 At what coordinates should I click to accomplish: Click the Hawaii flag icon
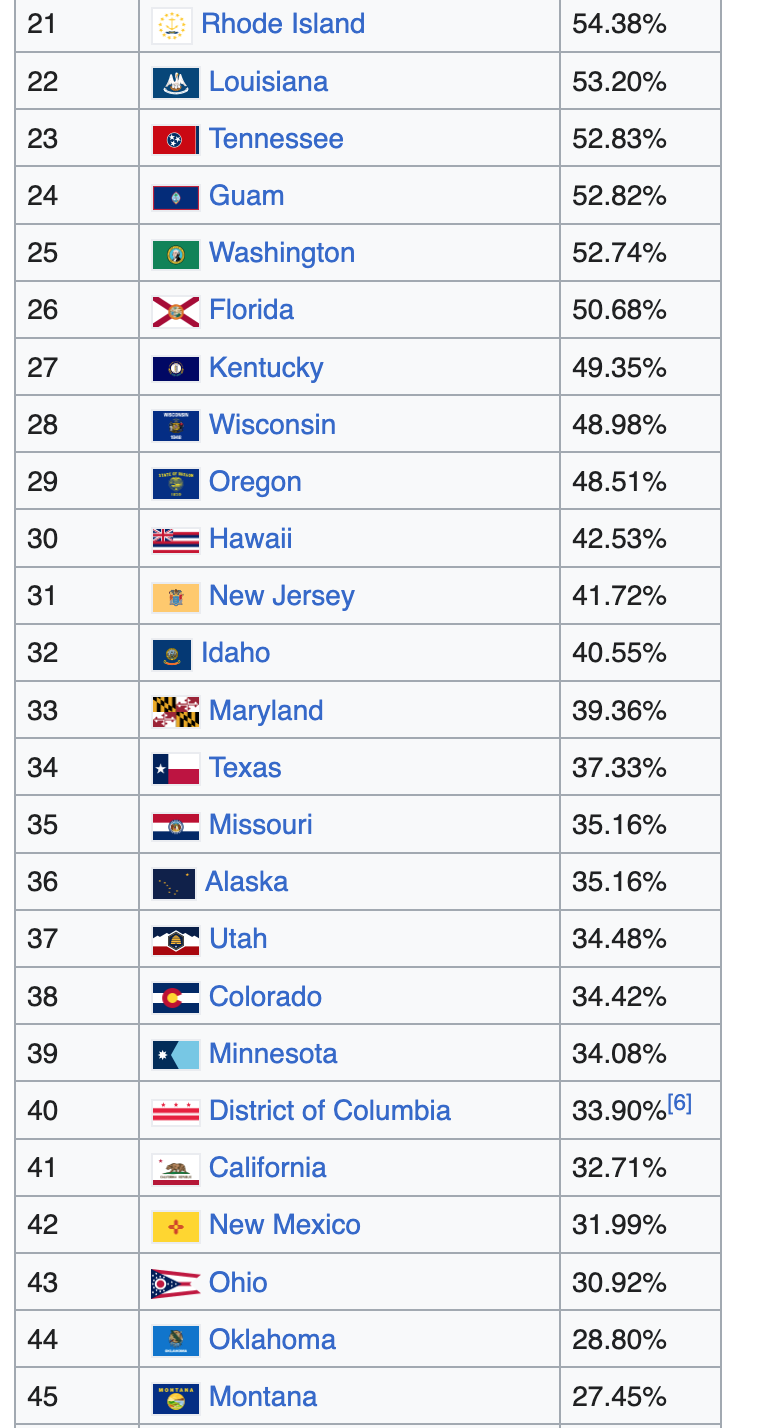click(x=176, y=540)
